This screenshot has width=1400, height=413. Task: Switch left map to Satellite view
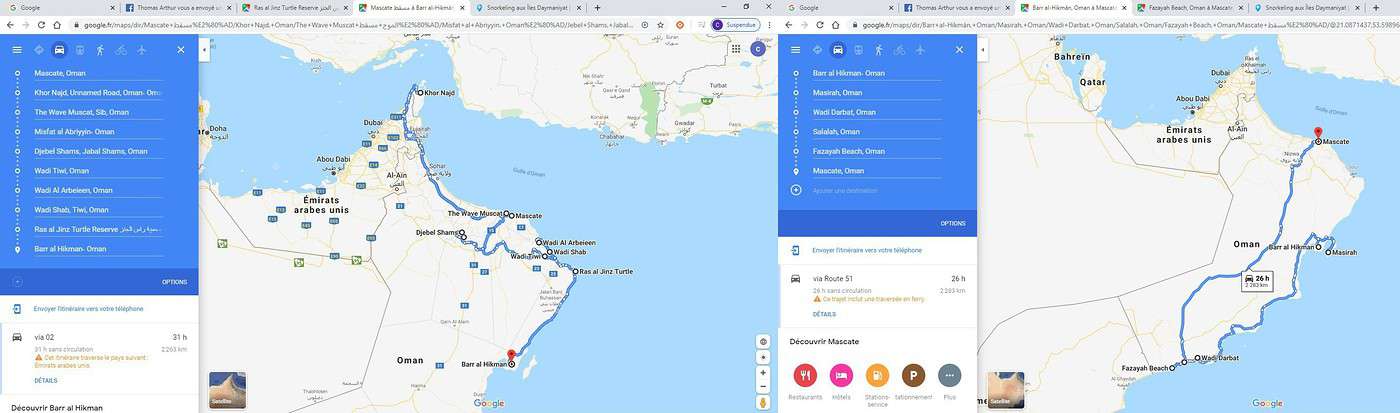[227, 390]
